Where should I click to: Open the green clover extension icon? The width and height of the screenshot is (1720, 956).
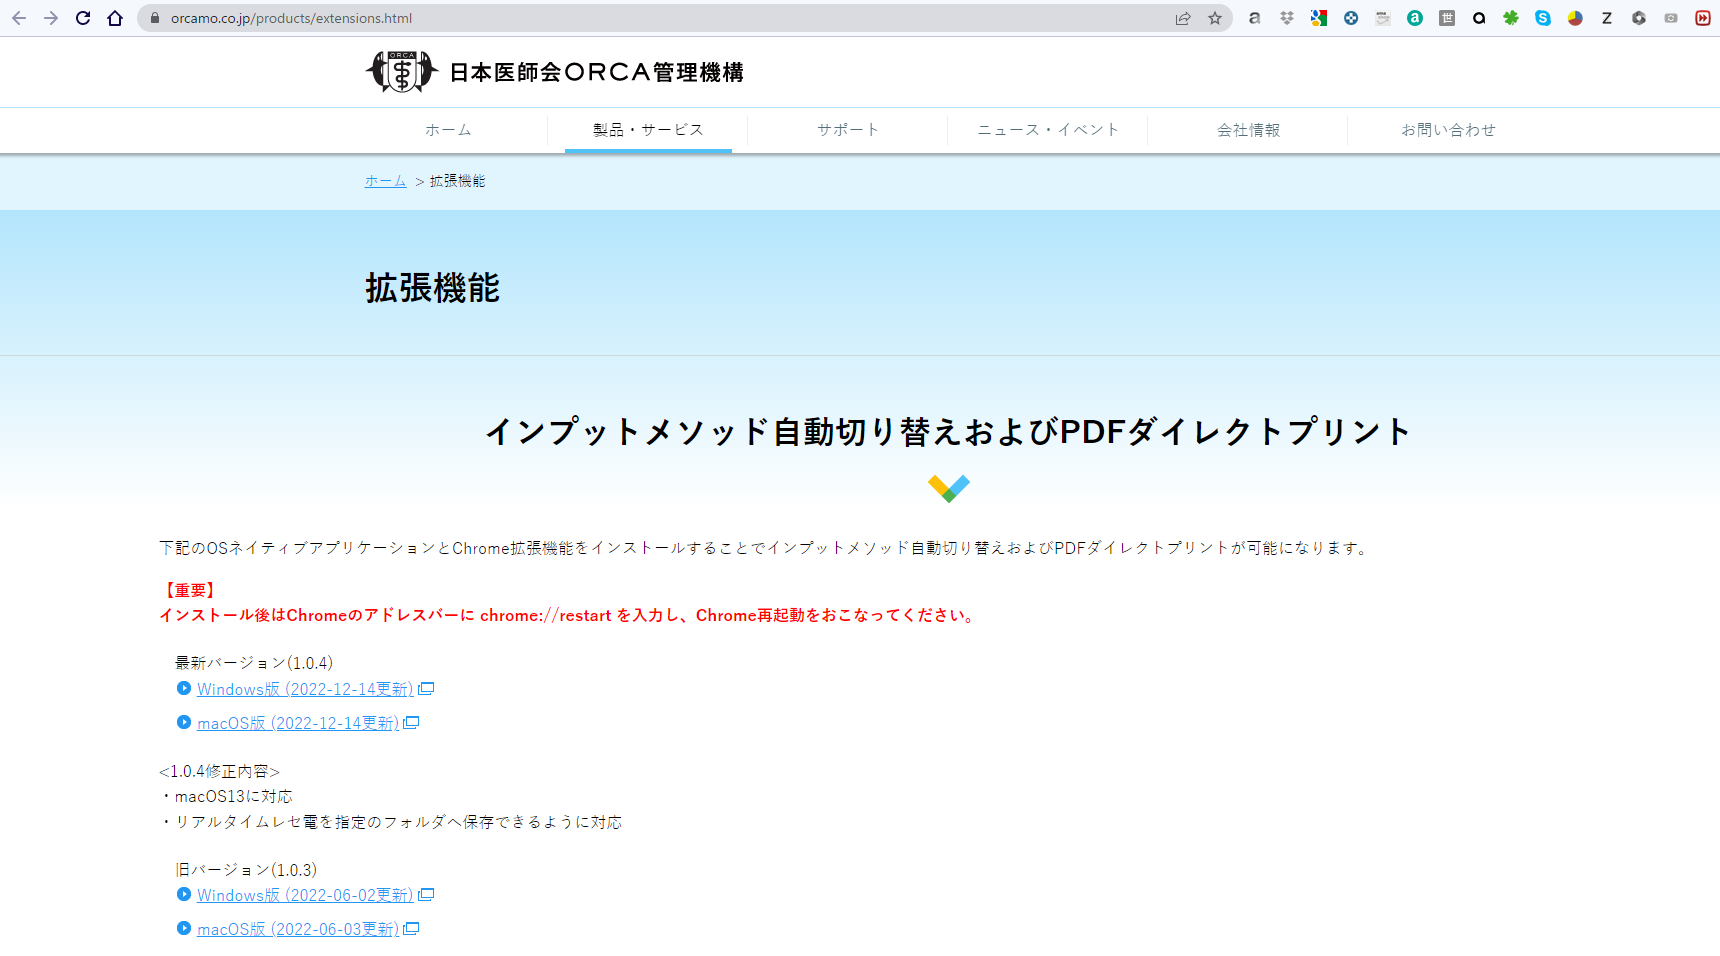point(1511,18)
